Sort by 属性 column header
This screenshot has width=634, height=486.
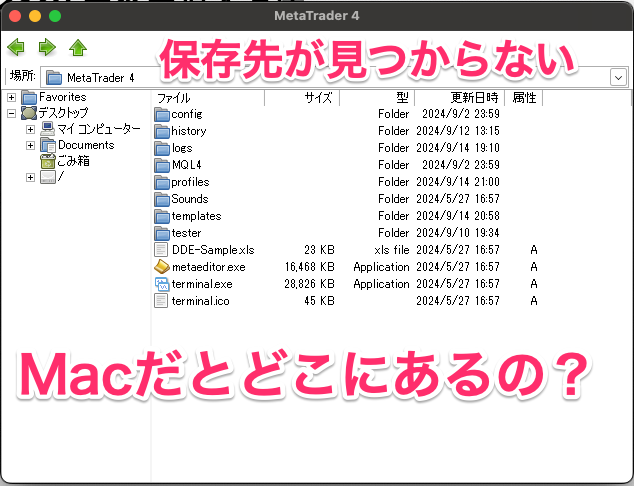tap(524, 98)
